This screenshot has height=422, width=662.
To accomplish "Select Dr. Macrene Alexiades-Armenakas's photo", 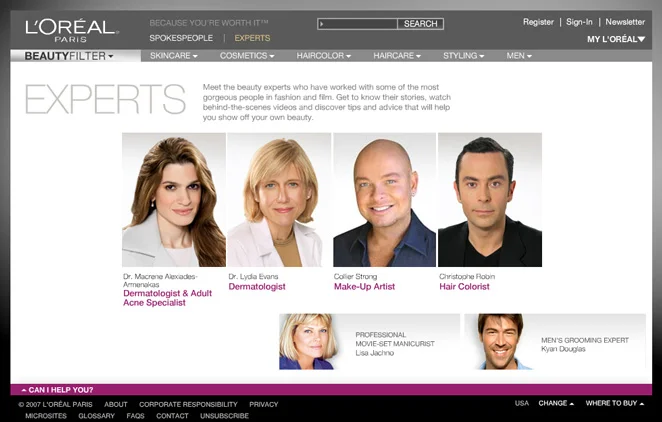I will 174,200.
